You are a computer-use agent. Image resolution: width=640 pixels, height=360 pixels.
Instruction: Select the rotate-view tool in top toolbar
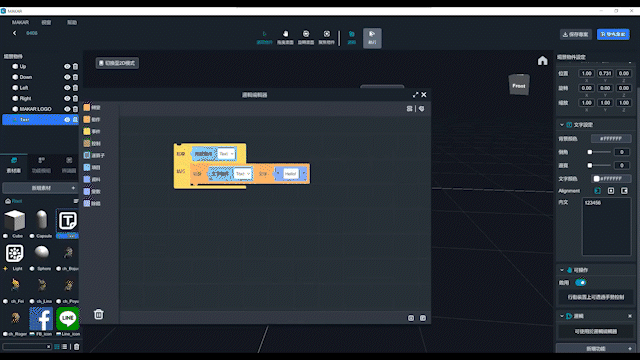306,37
